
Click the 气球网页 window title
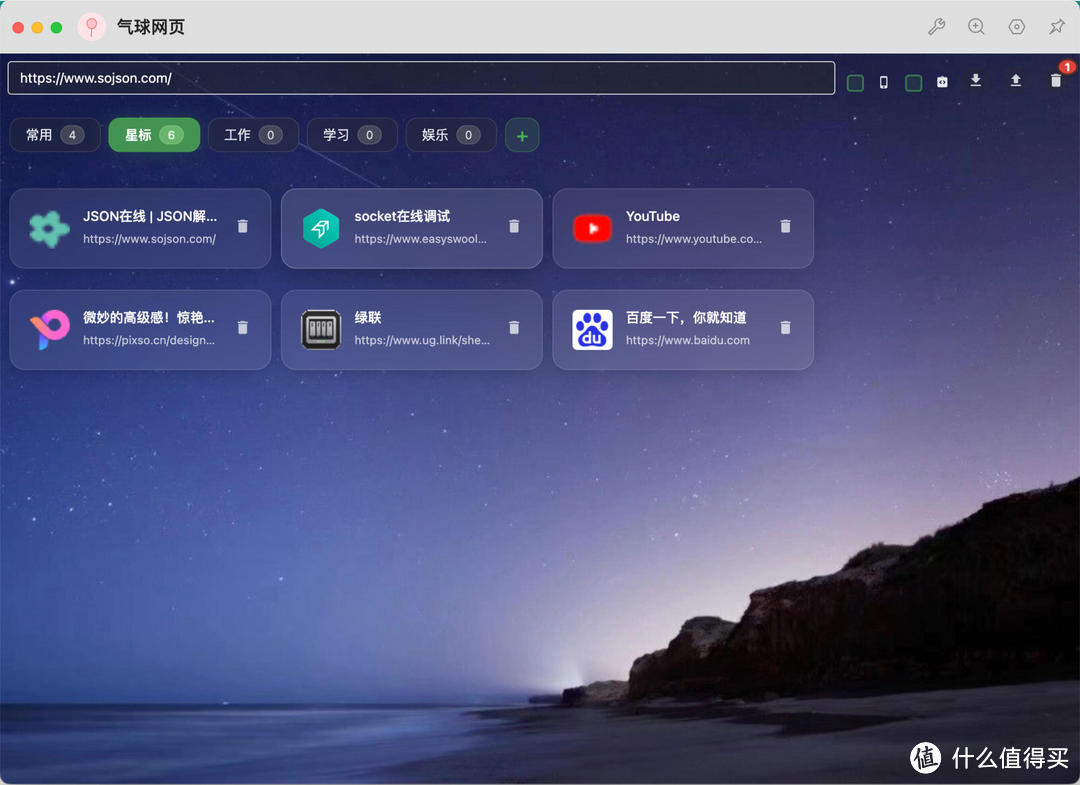[x=151, y=27]
